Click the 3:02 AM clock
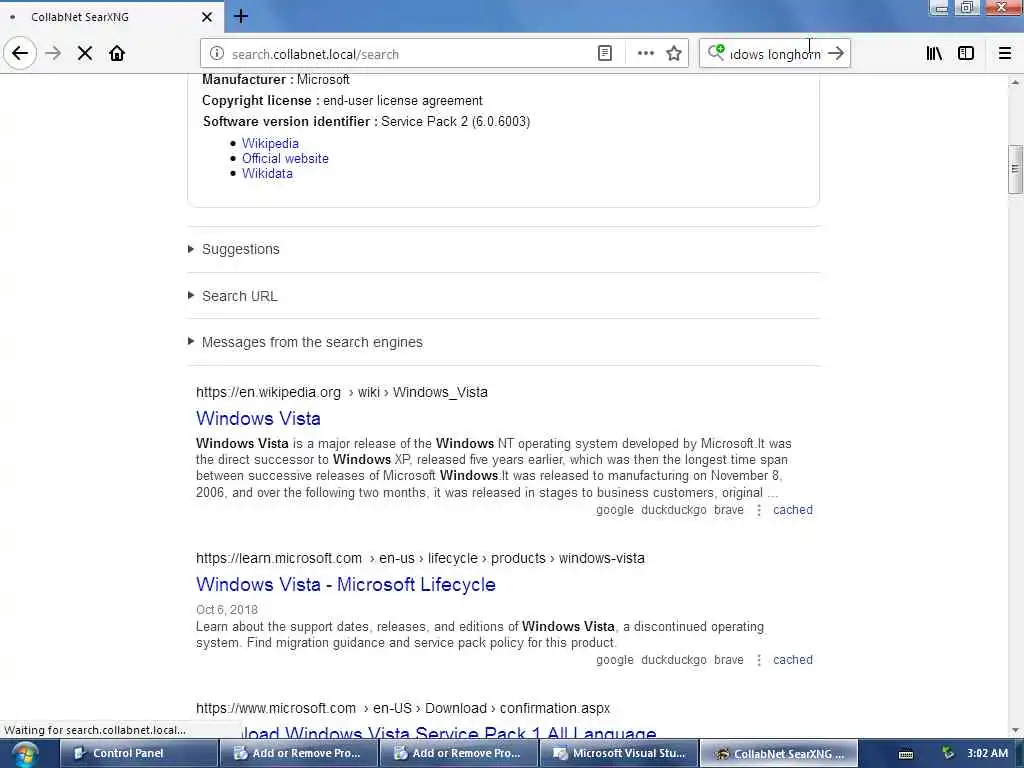Viewport: 1024px width, 768px height. (x=987, y=753)
